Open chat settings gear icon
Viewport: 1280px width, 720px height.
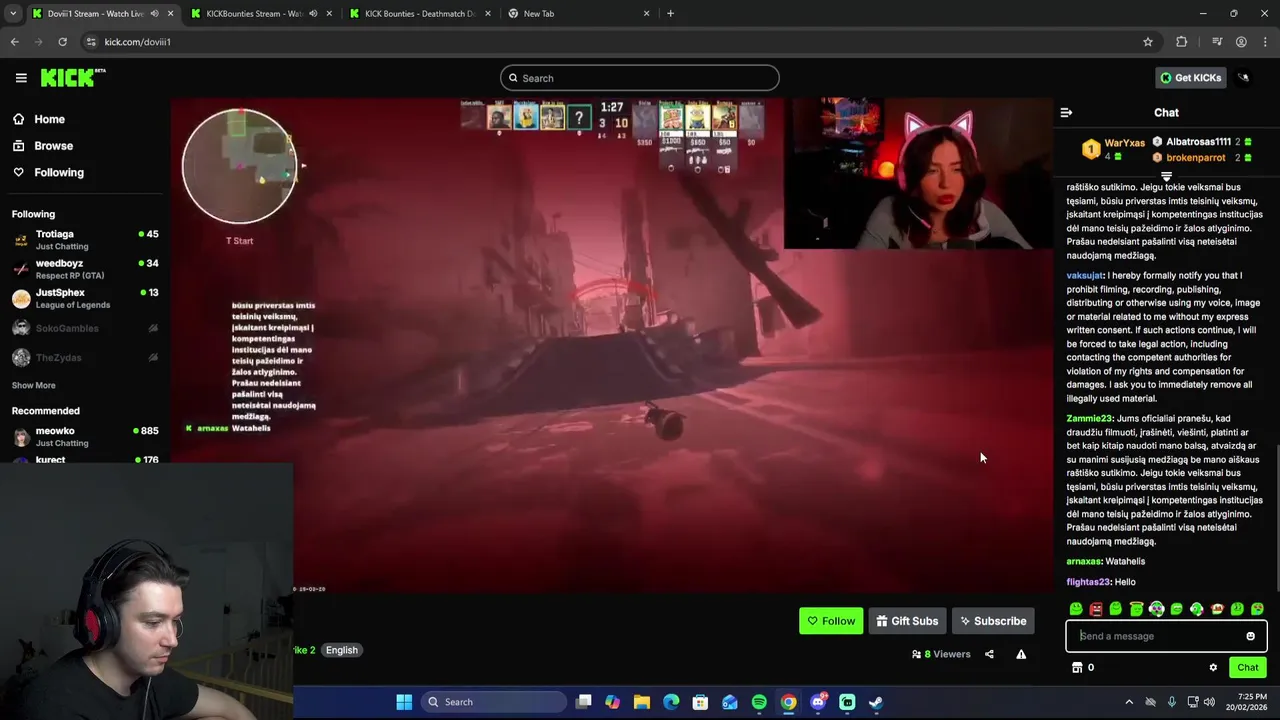click(1213, 667)
